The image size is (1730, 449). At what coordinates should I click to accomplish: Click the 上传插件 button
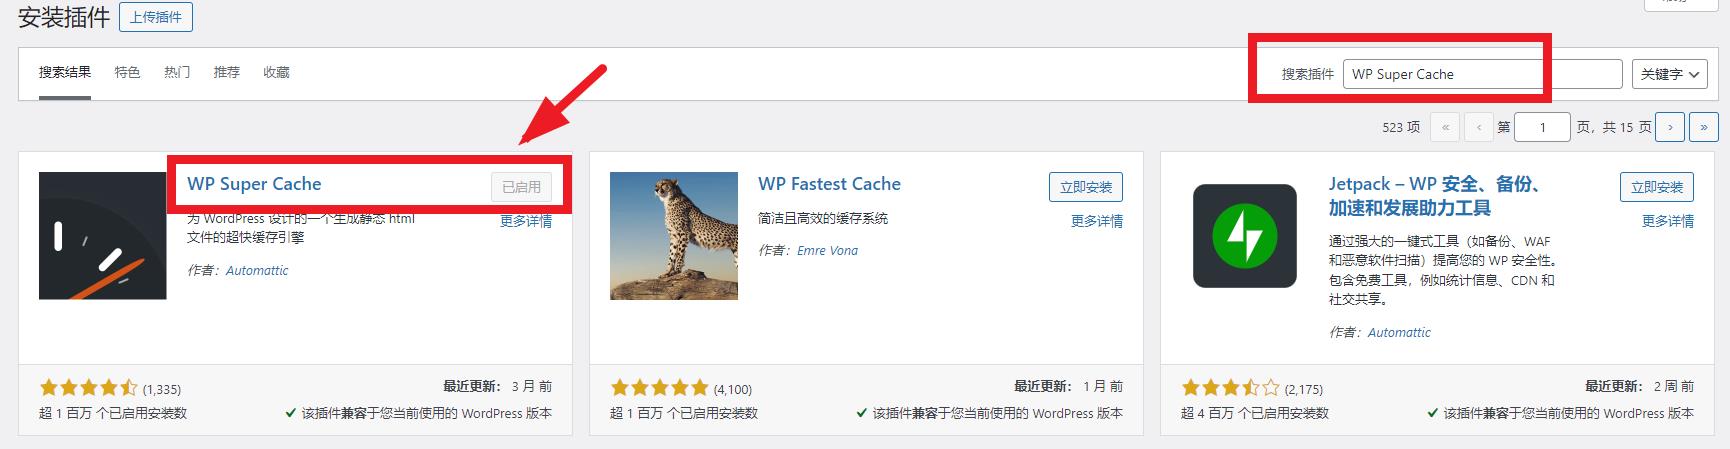(x=156, y=17)
